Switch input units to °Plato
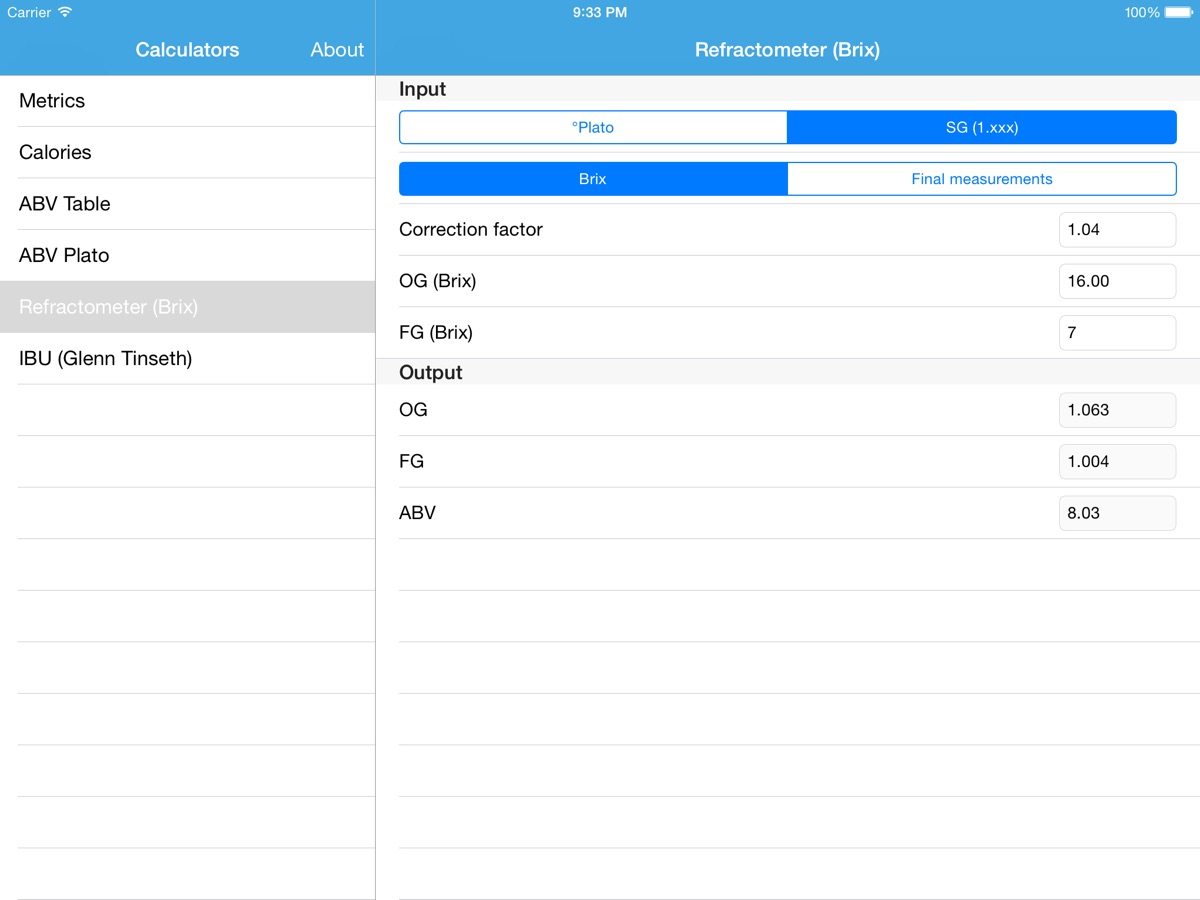Screen dimensions: 1200x900 (x=593, y=127)
